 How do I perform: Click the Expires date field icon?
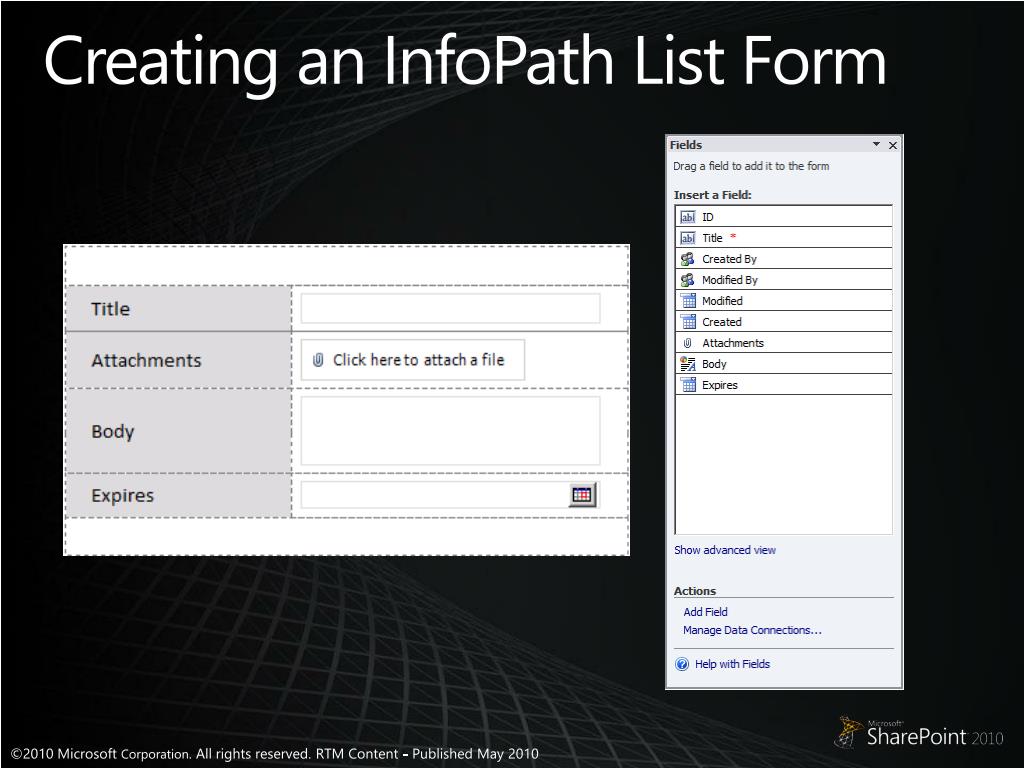[x=688, y=385]
